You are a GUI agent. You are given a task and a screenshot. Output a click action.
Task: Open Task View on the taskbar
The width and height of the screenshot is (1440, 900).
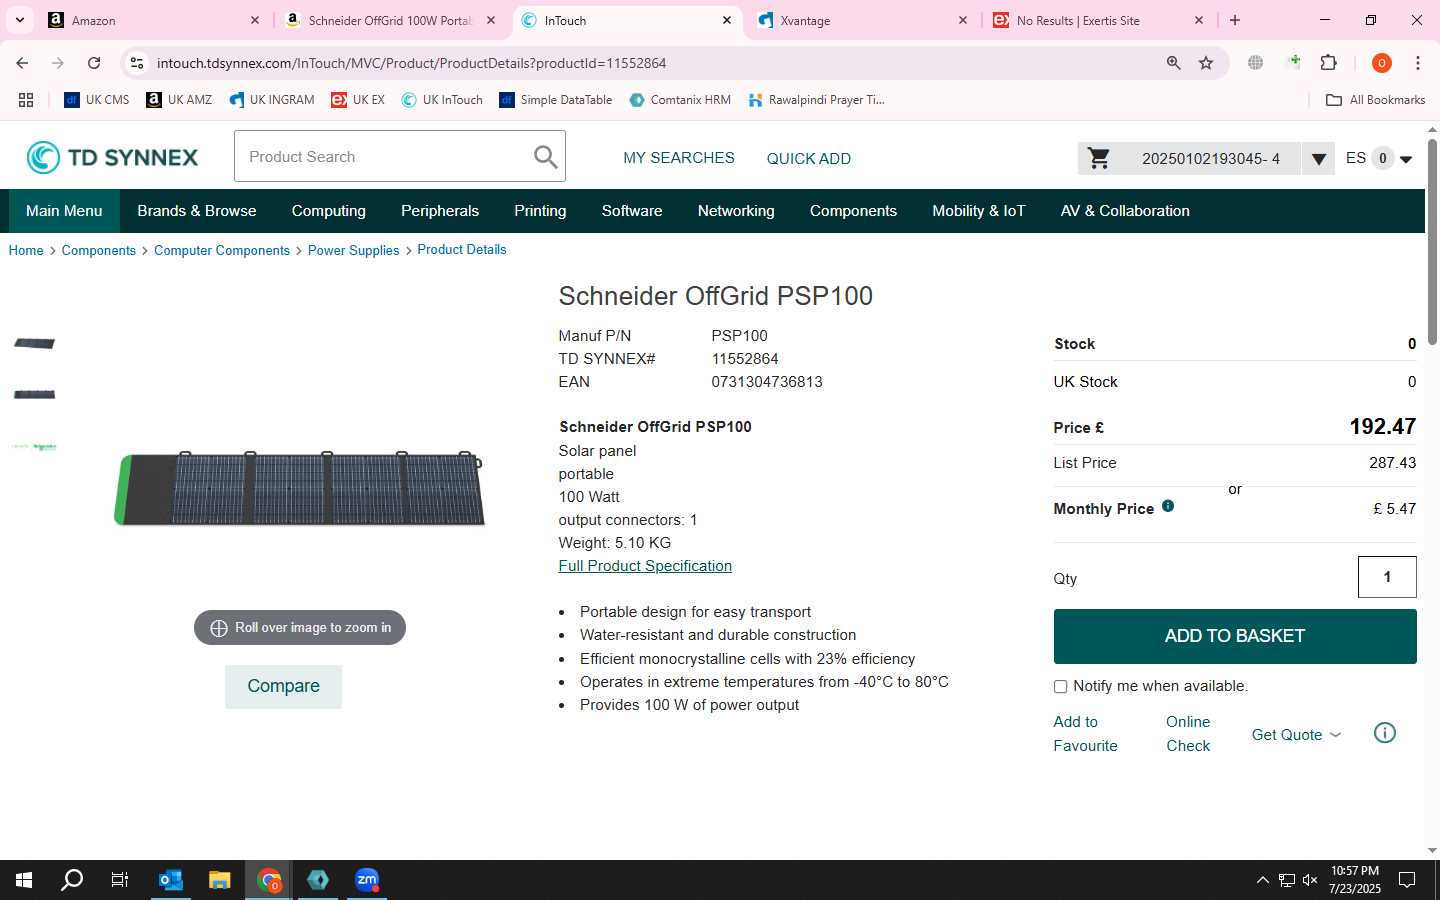click(x=120, y=880)
